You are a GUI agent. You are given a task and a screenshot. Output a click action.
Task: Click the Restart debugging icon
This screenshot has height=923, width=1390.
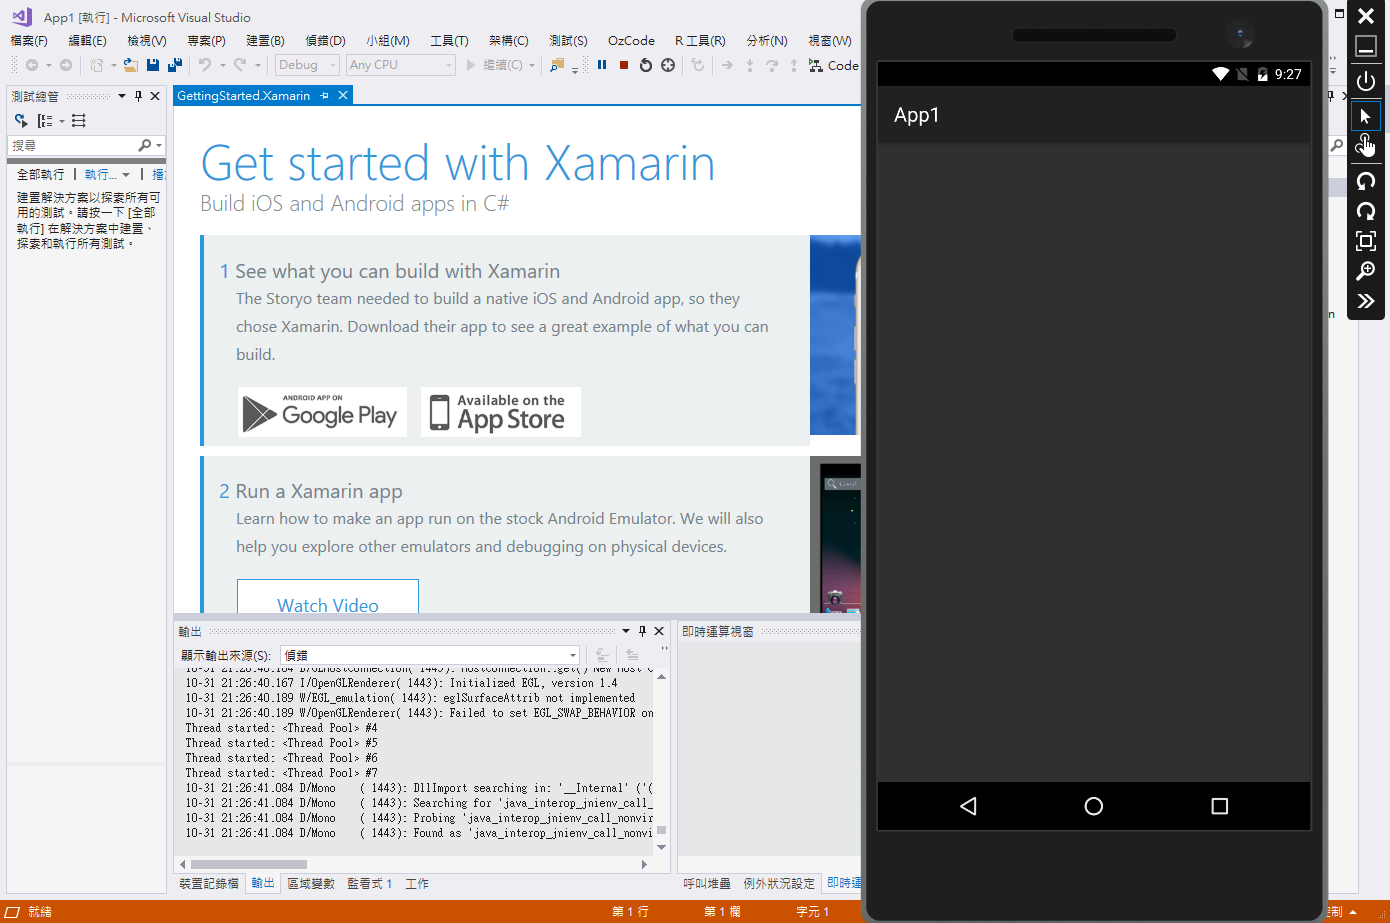pos(646,65)
